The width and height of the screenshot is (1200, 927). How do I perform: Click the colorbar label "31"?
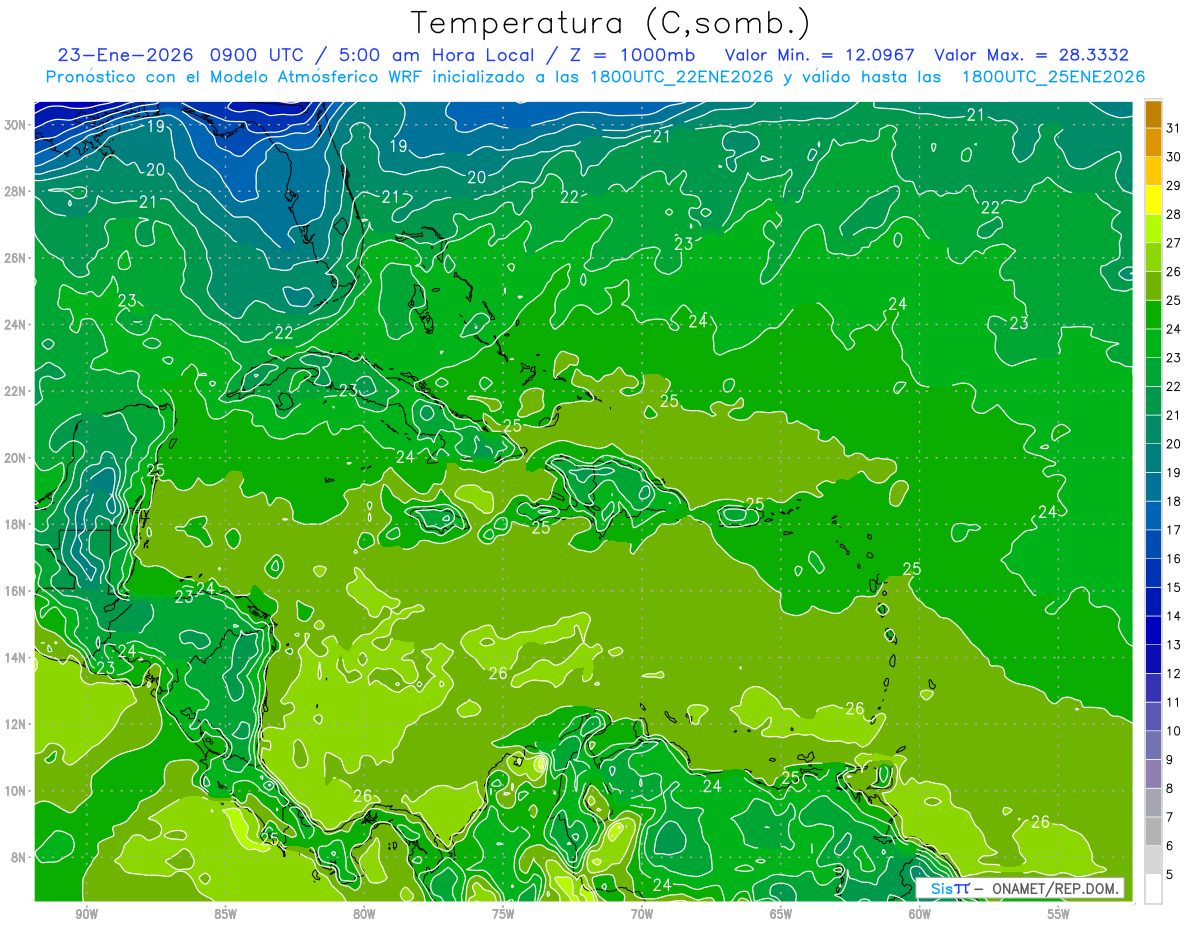click(1174, 128)
